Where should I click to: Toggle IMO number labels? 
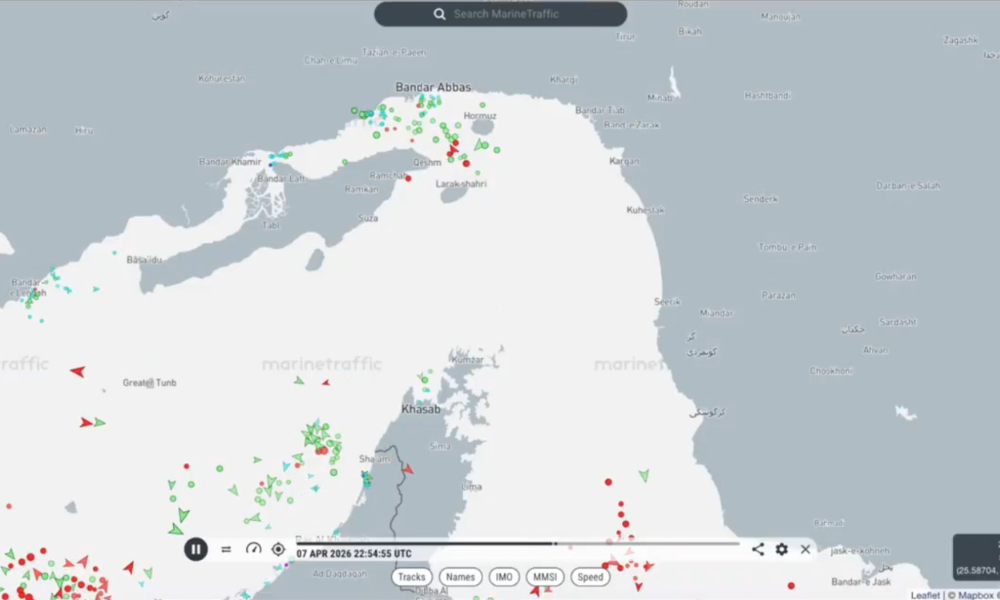tap(504, 577)
